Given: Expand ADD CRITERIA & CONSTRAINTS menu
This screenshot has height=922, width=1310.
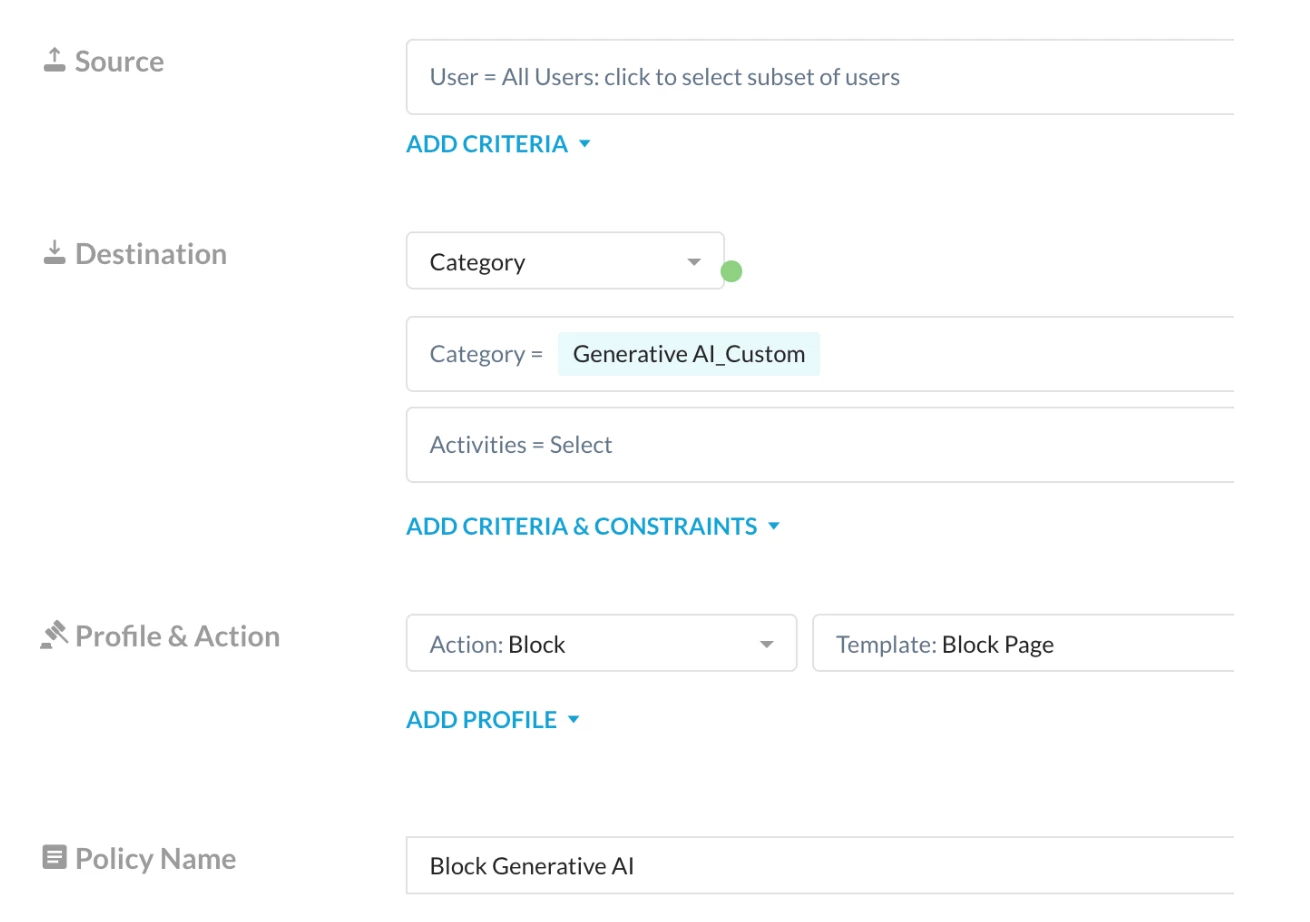Looking at the screenshot, I should 592,526.
